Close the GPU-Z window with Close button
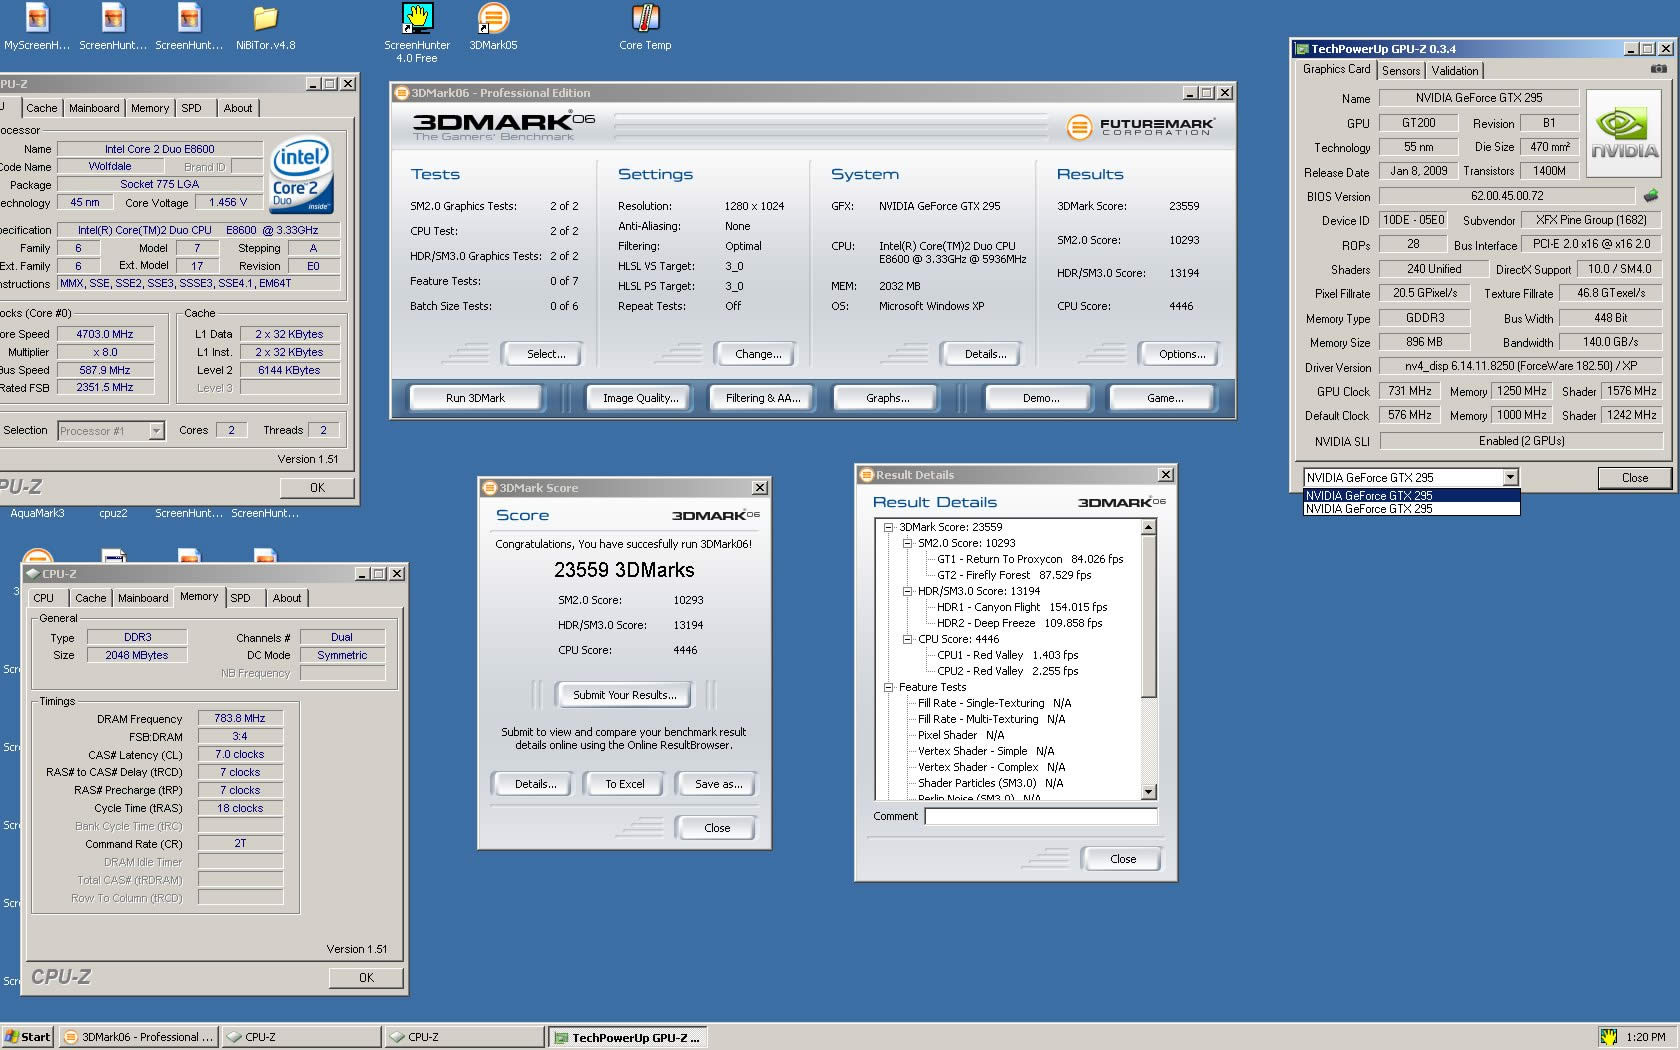The image size is (1680, 1050). [1635, 478]
